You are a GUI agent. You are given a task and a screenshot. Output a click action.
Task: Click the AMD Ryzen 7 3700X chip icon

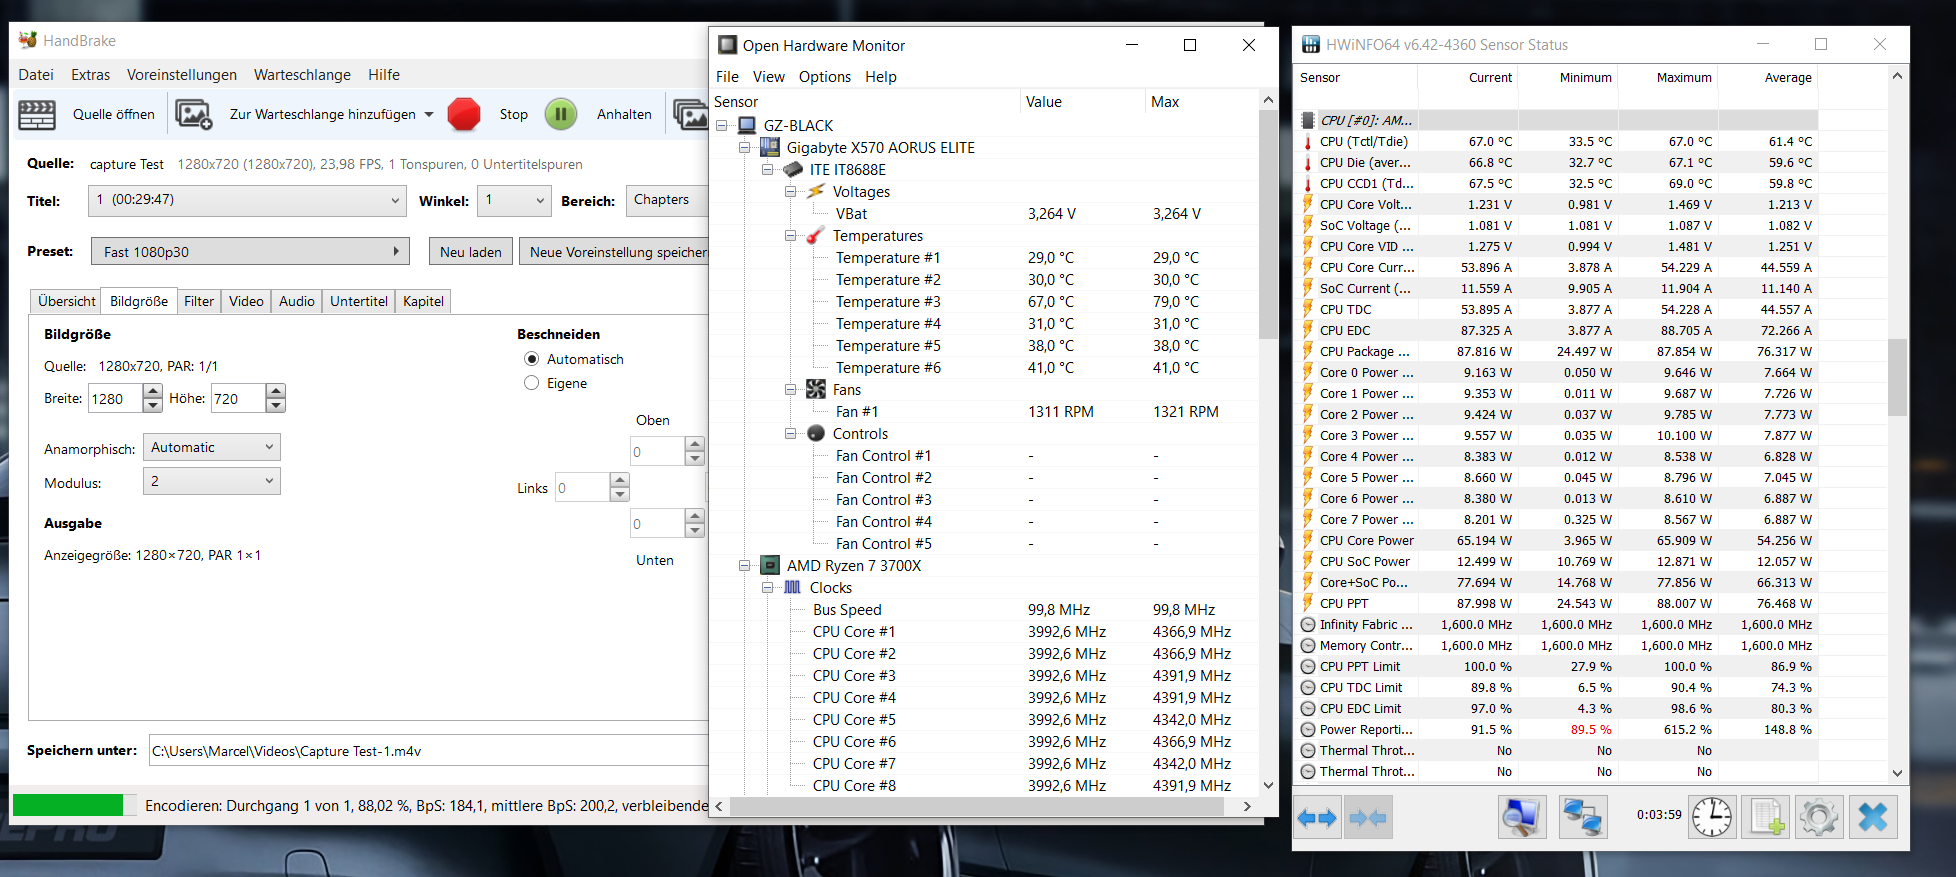click(x=770, y=565)
